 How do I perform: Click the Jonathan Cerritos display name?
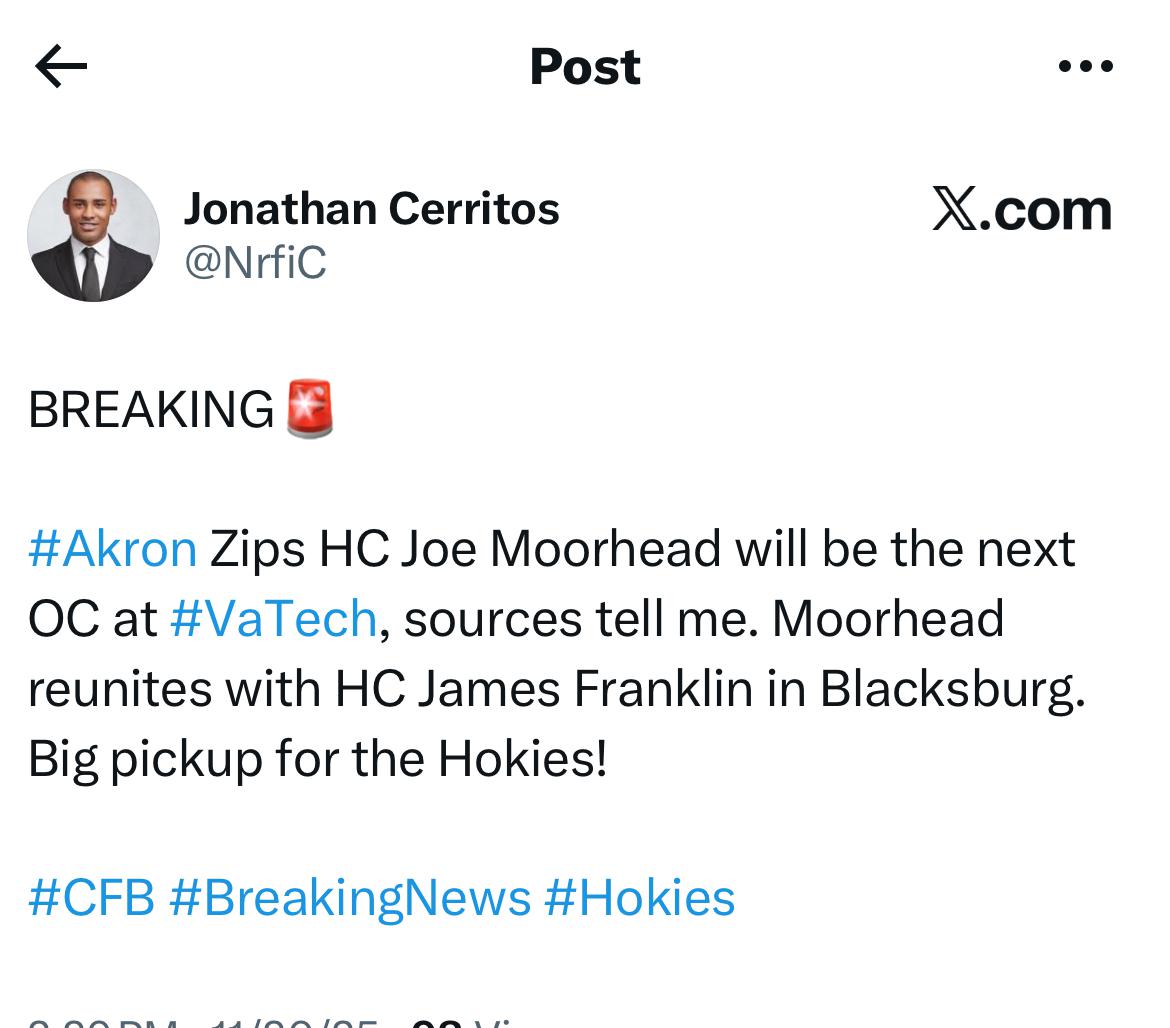pos(371,209)
